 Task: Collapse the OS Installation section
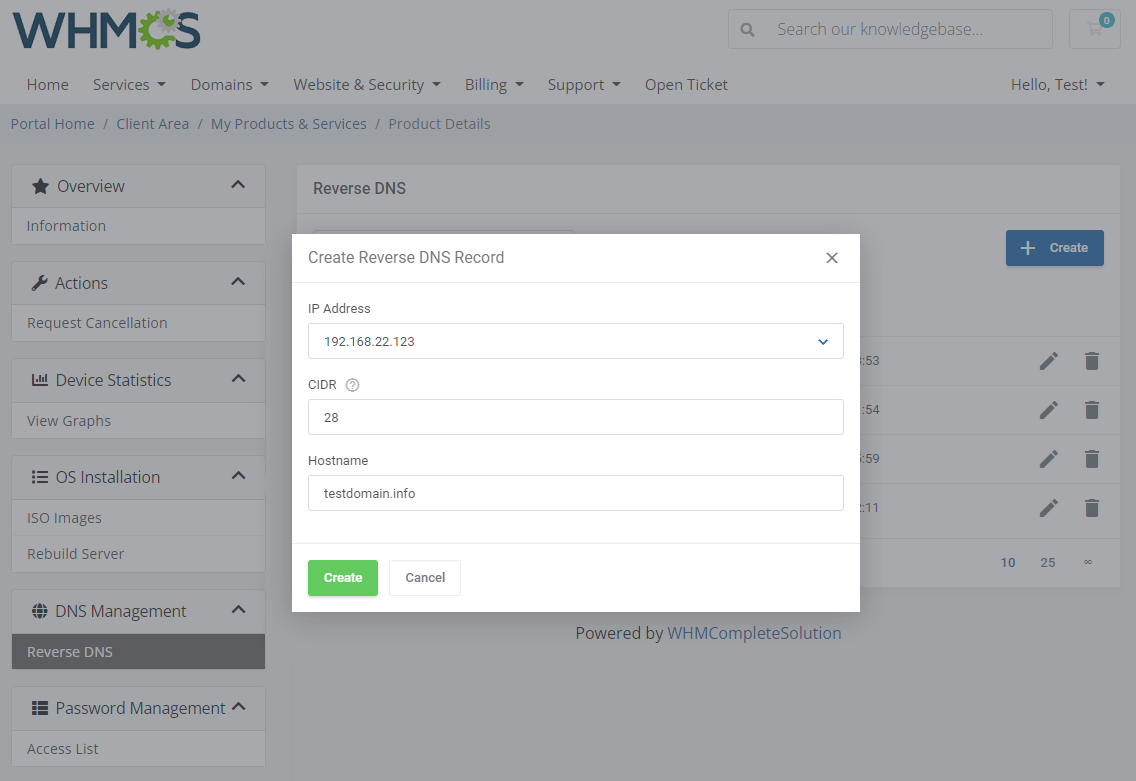pos(238,476)
